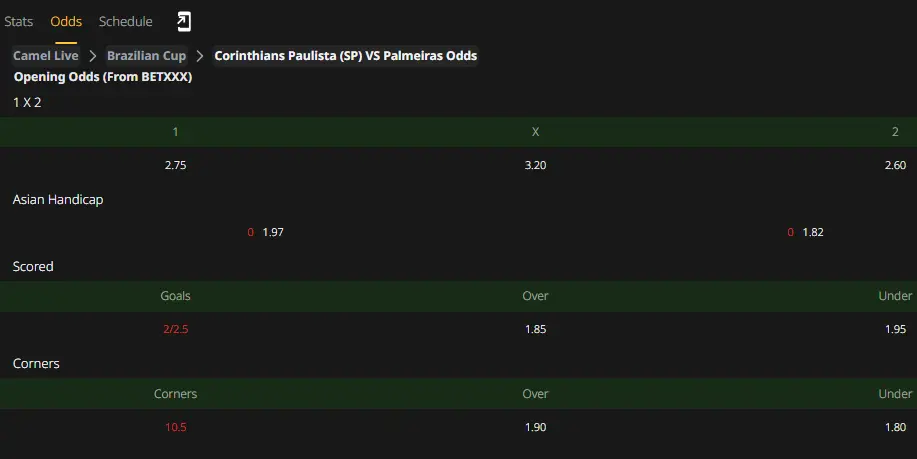Pick Asian Handicap odds 1.97

(x=273, y=232)
